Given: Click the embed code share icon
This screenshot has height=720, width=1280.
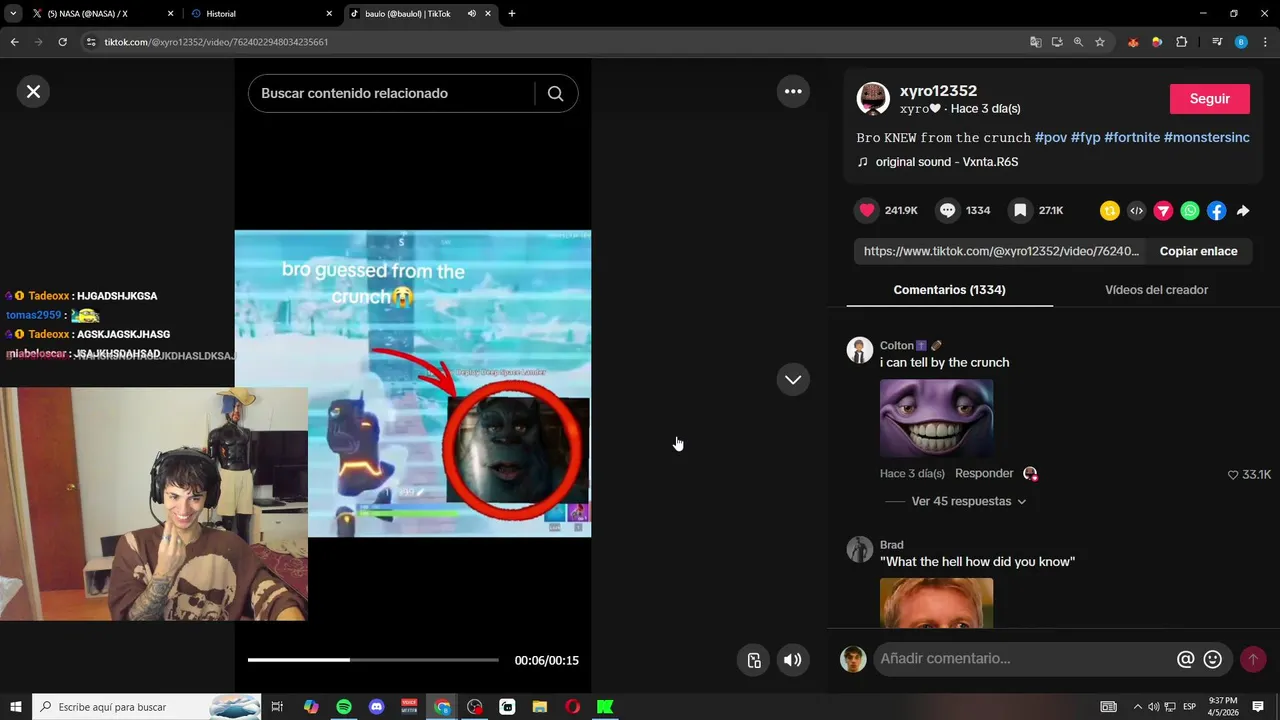Looking at the screenshot, I should 1137,211.
